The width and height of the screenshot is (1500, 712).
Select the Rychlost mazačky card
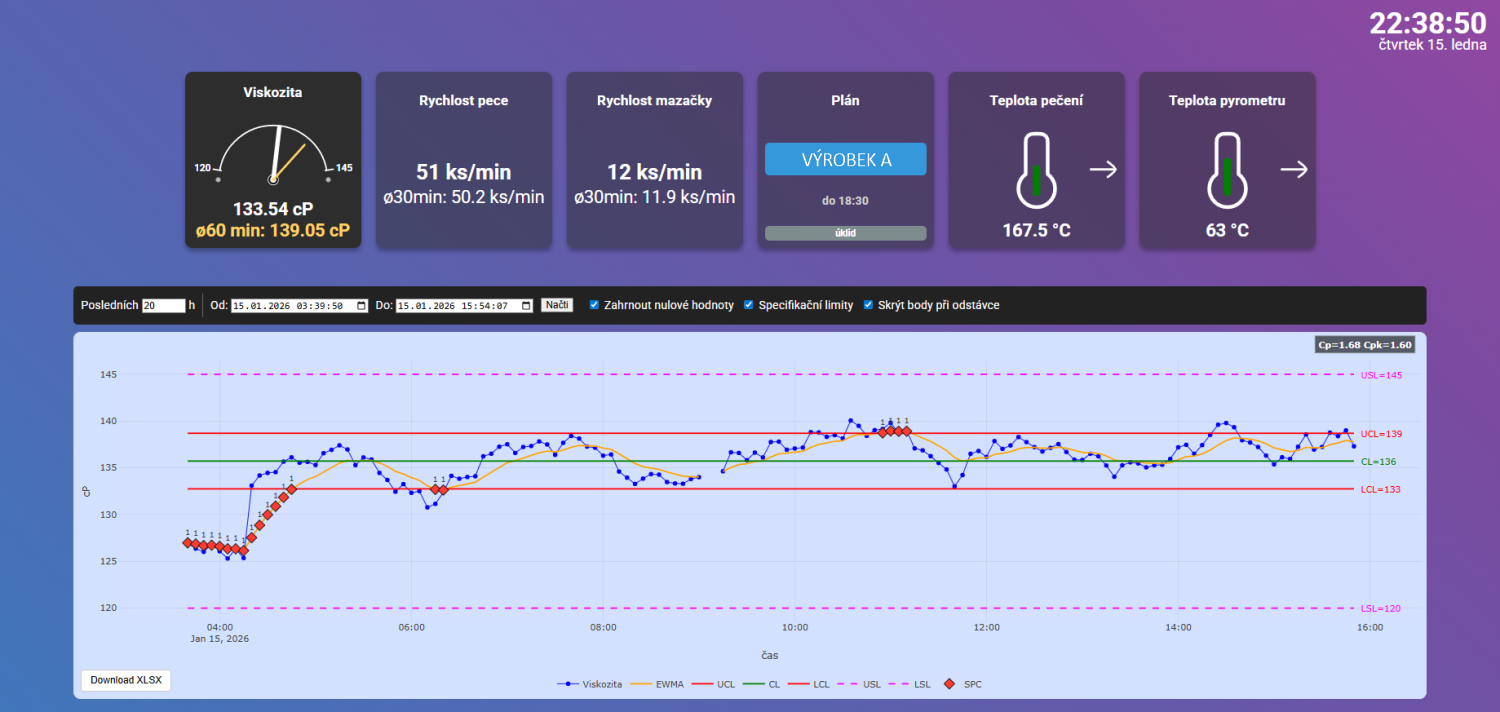[654, 160]
